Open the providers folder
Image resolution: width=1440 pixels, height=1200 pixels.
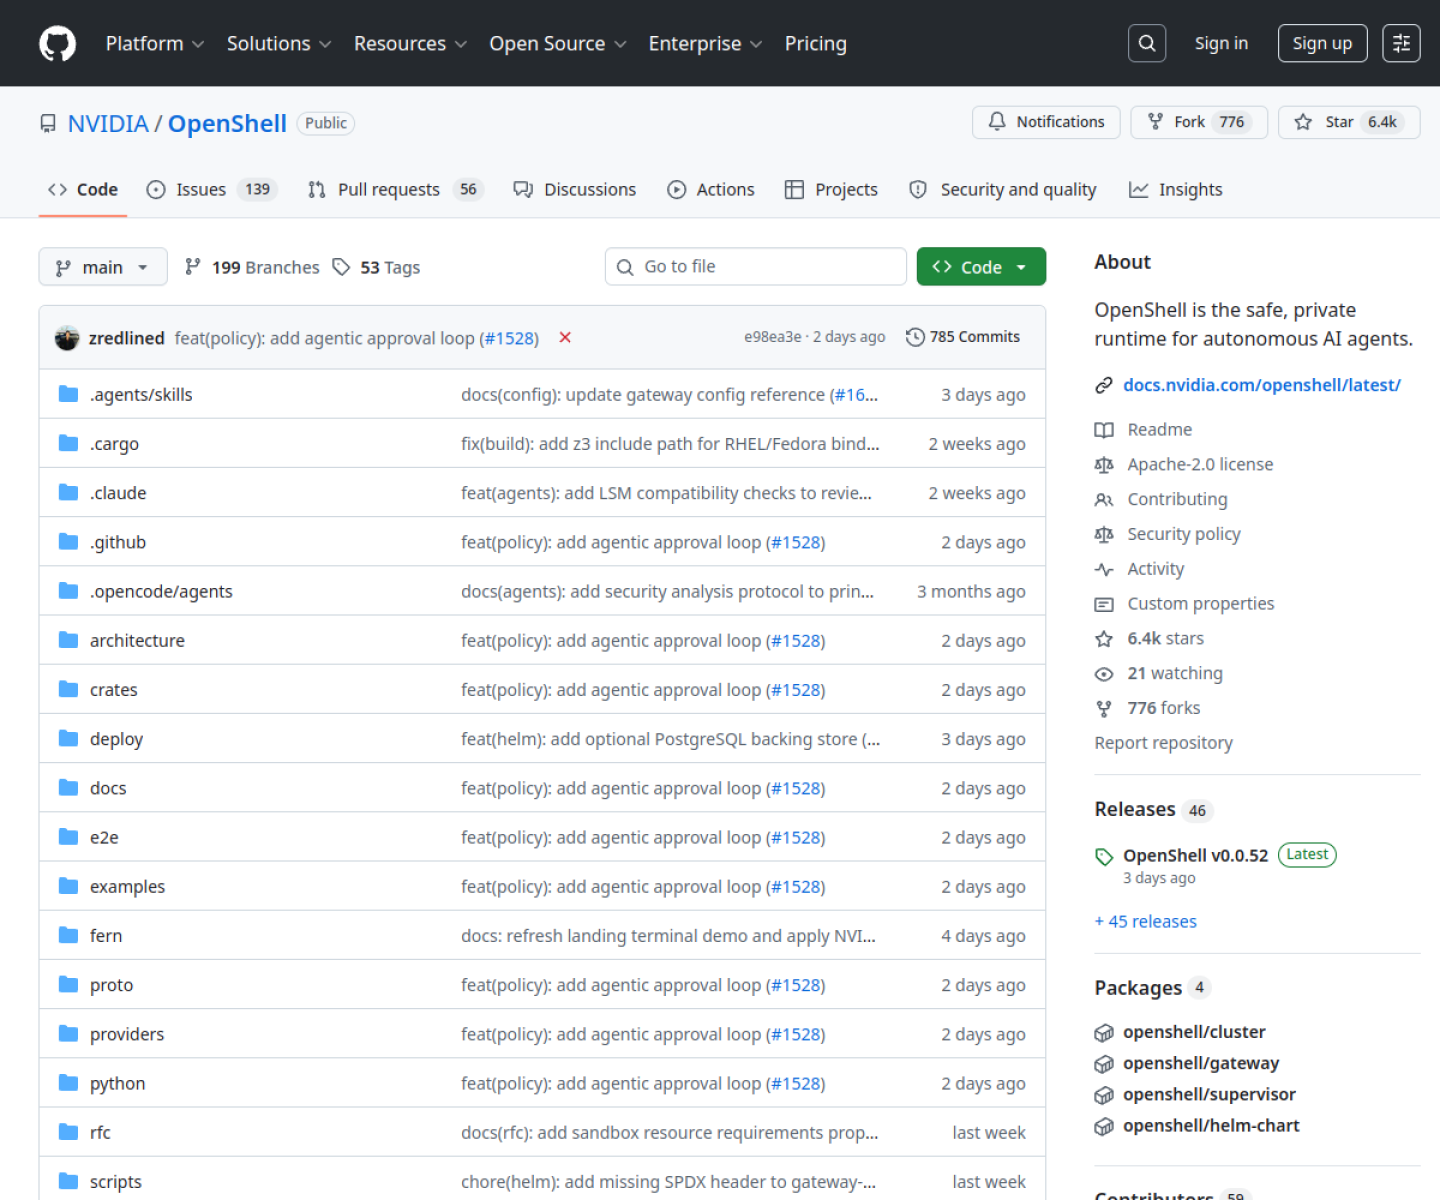pyautogui.click(x=127, y=1034)
